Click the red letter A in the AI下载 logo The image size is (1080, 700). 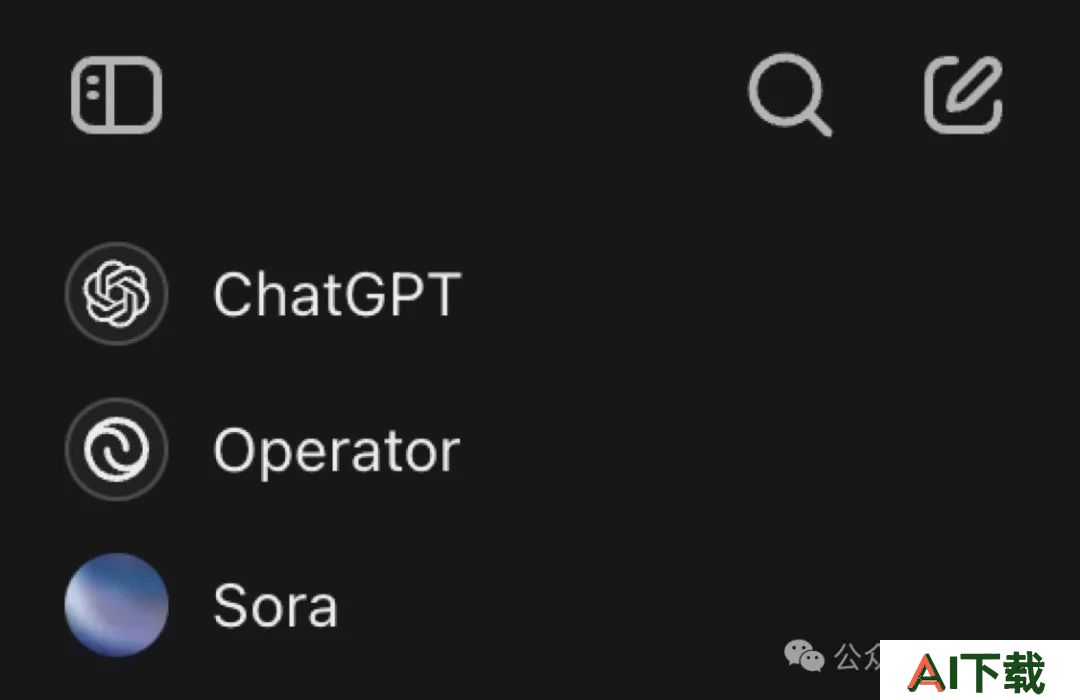click(926, 672)
